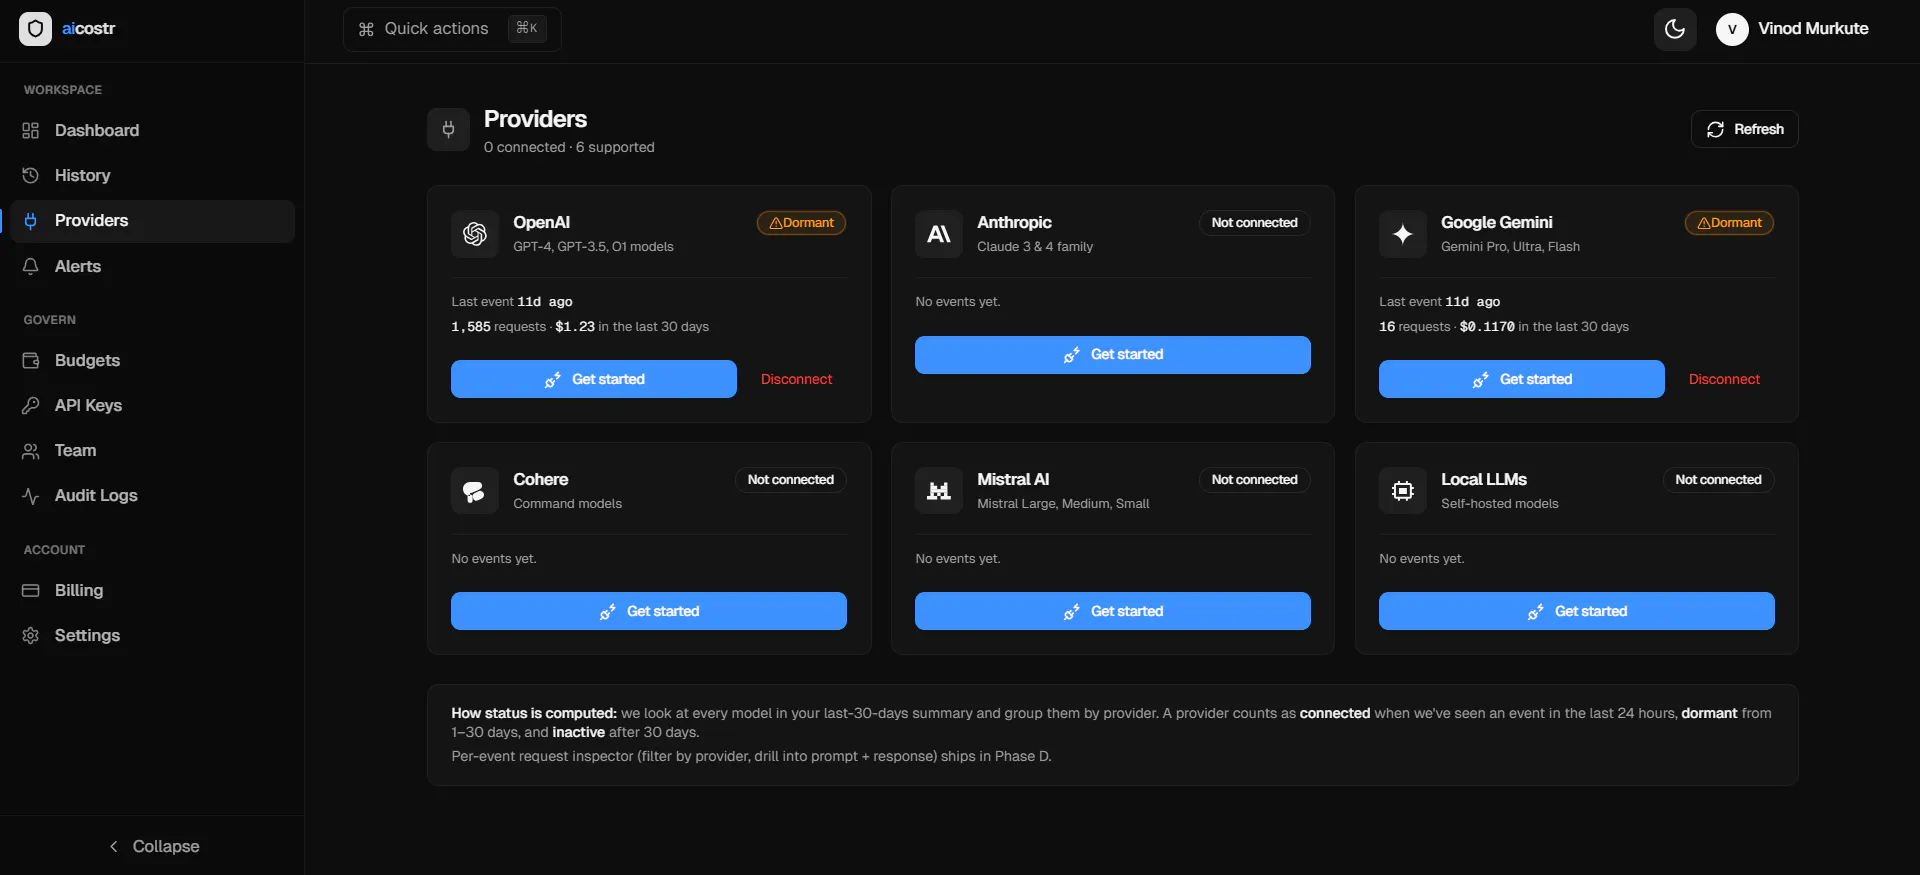
Task: Click Get started on the Mistral AI card
Action: tap(1113, 611)
